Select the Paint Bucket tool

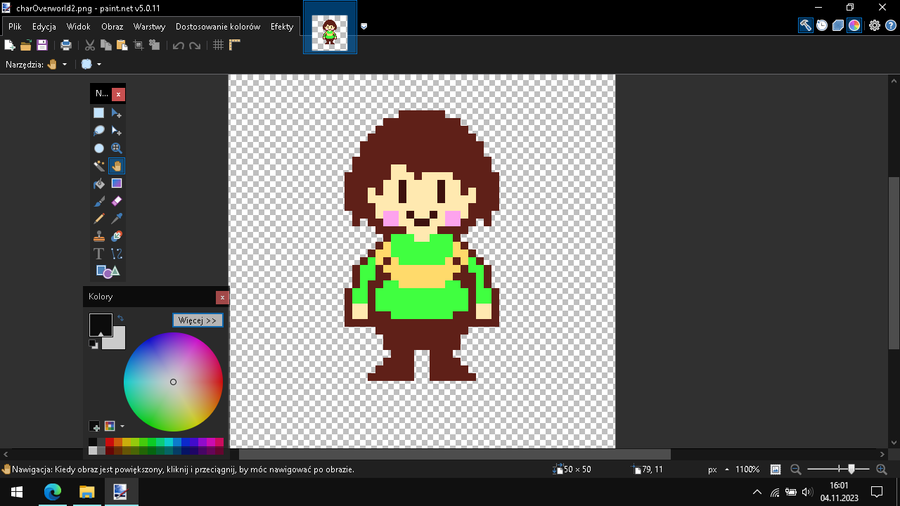pos(99,184)
